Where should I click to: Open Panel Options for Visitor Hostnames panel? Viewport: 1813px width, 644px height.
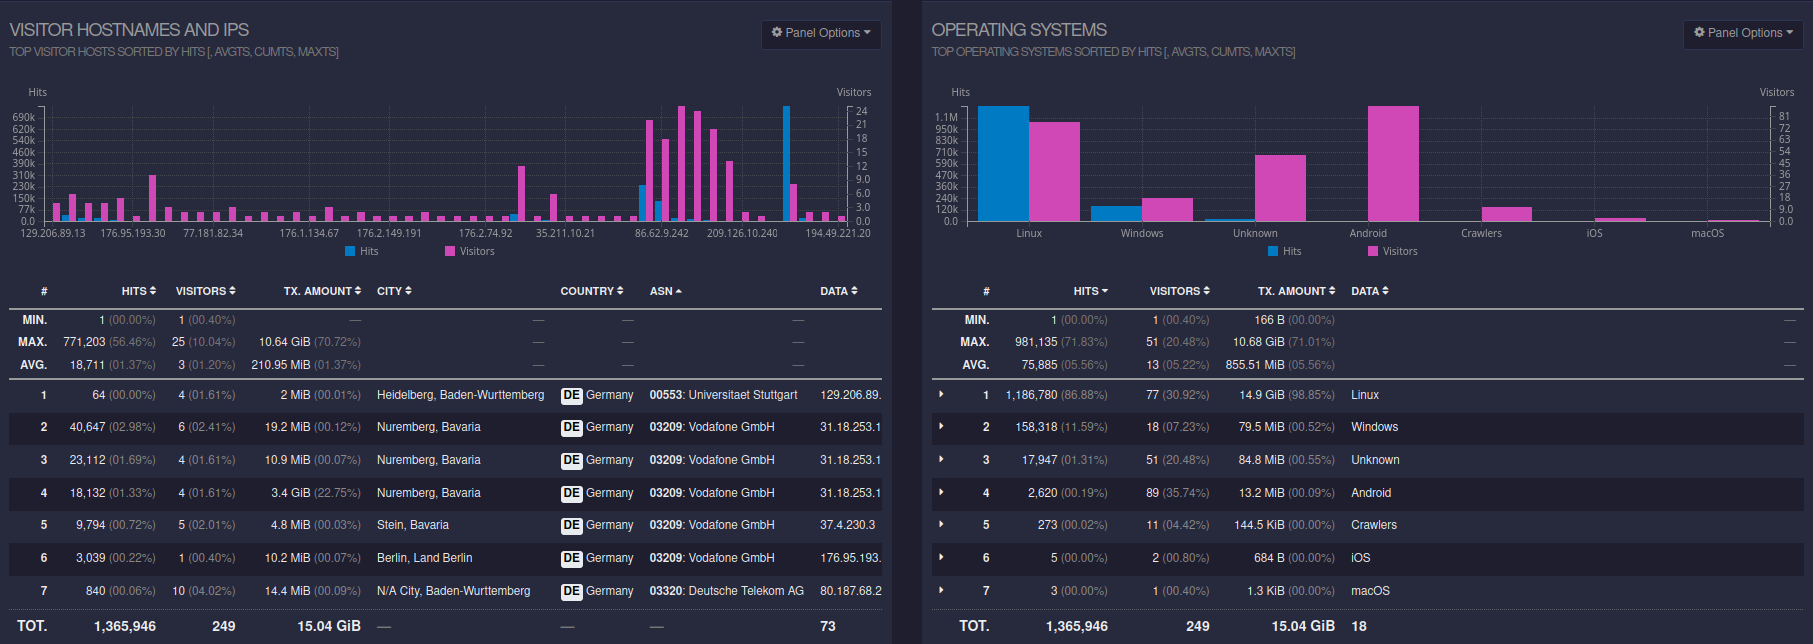820,33
